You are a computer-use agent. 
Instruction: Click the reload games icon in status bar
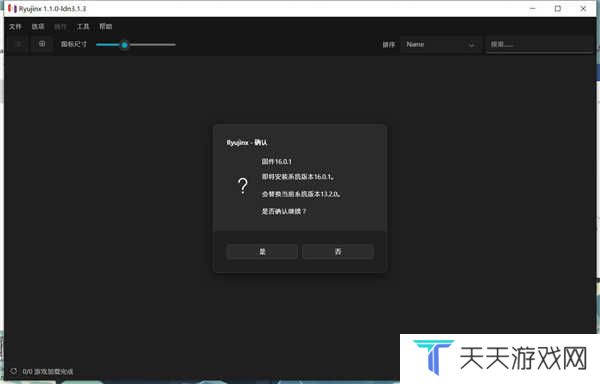13,371
